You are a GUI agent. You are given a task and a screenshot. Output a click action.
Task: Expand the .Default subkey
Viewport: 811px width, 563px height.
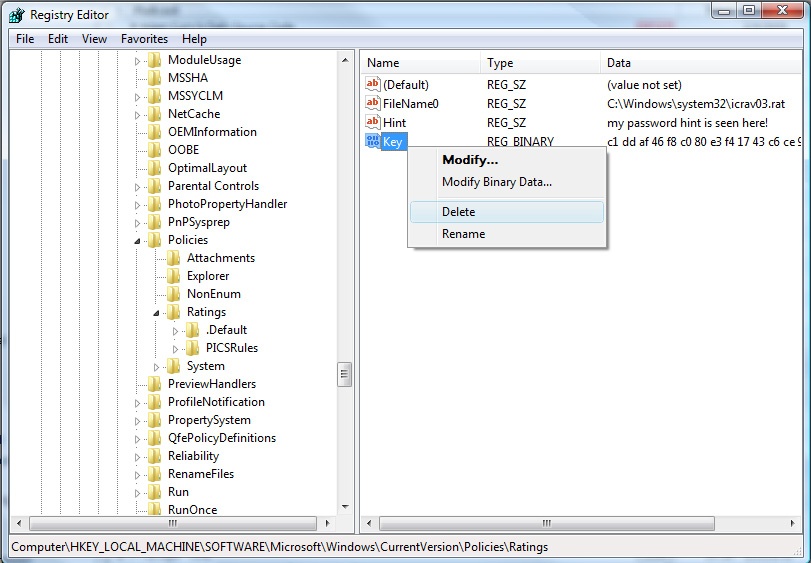(175, 331)
